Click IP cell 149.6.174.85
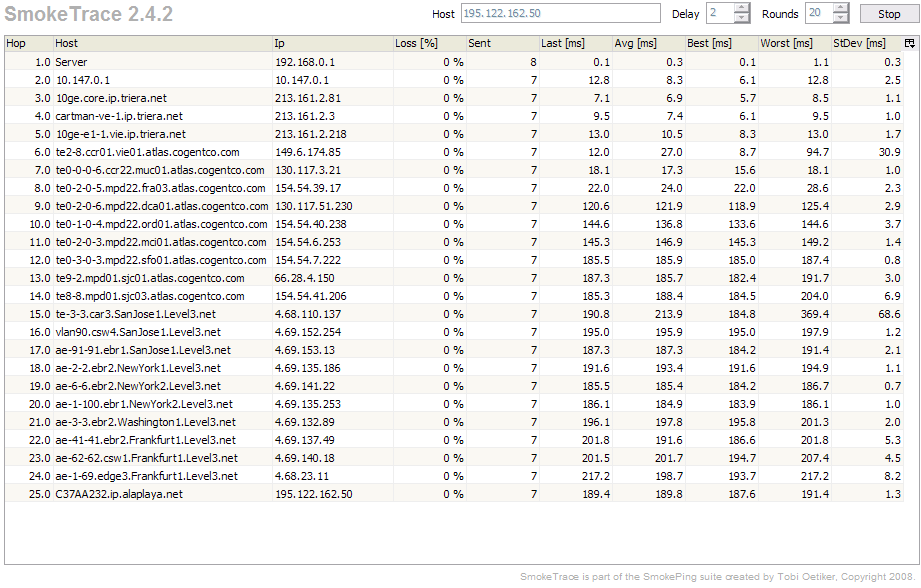This screenshot has width=921, height=588. coord(308,152)
